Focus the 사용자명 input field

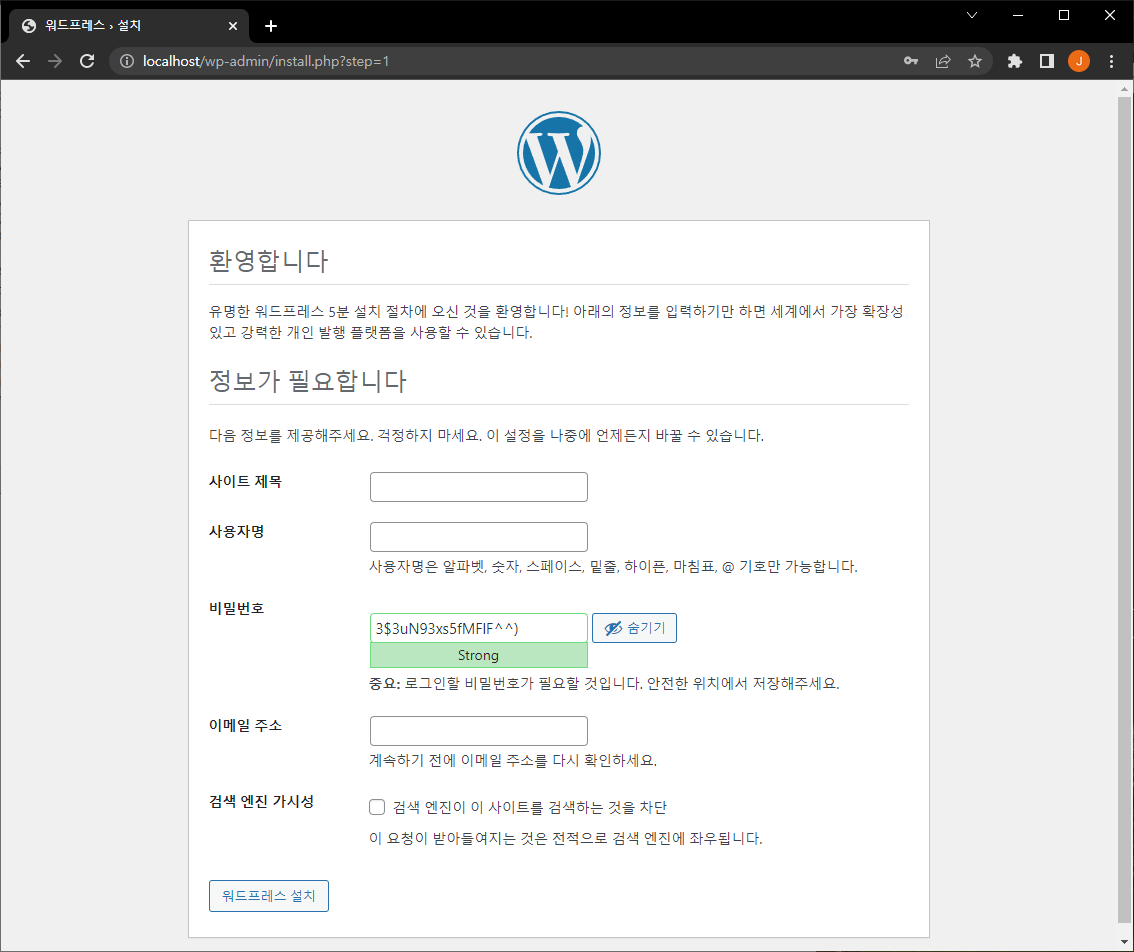pos(479,537)
